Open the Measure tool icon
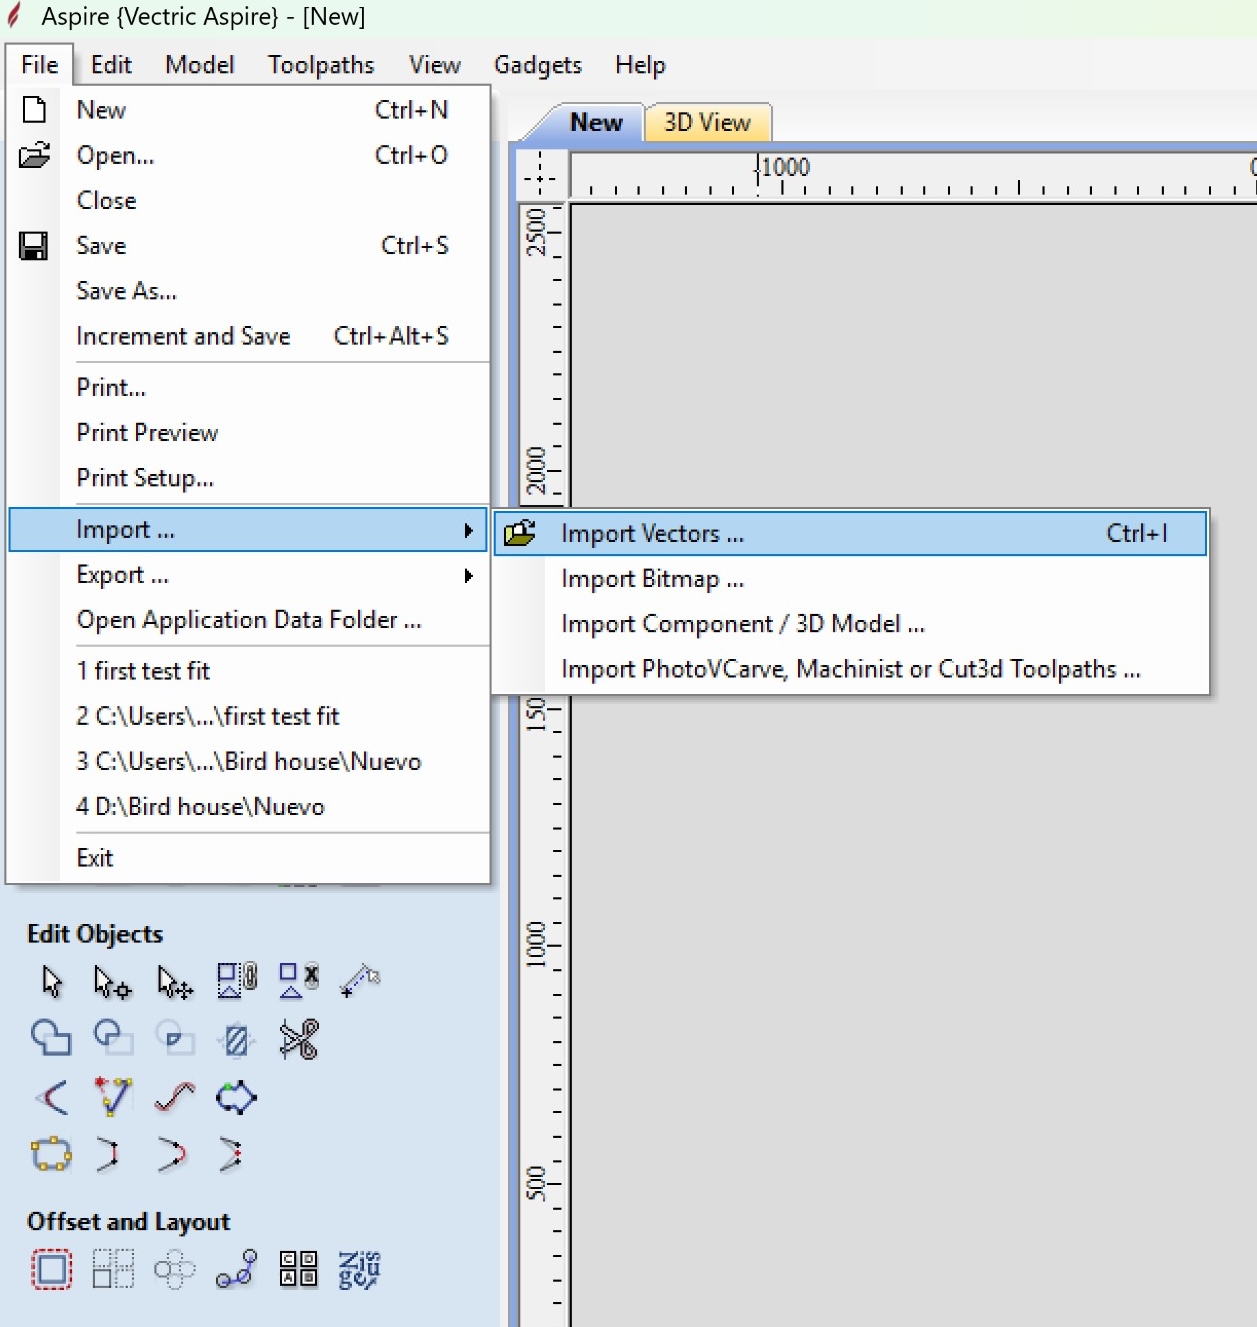The width and height of the screenshot is (1257, 1327). click(360, 980)
